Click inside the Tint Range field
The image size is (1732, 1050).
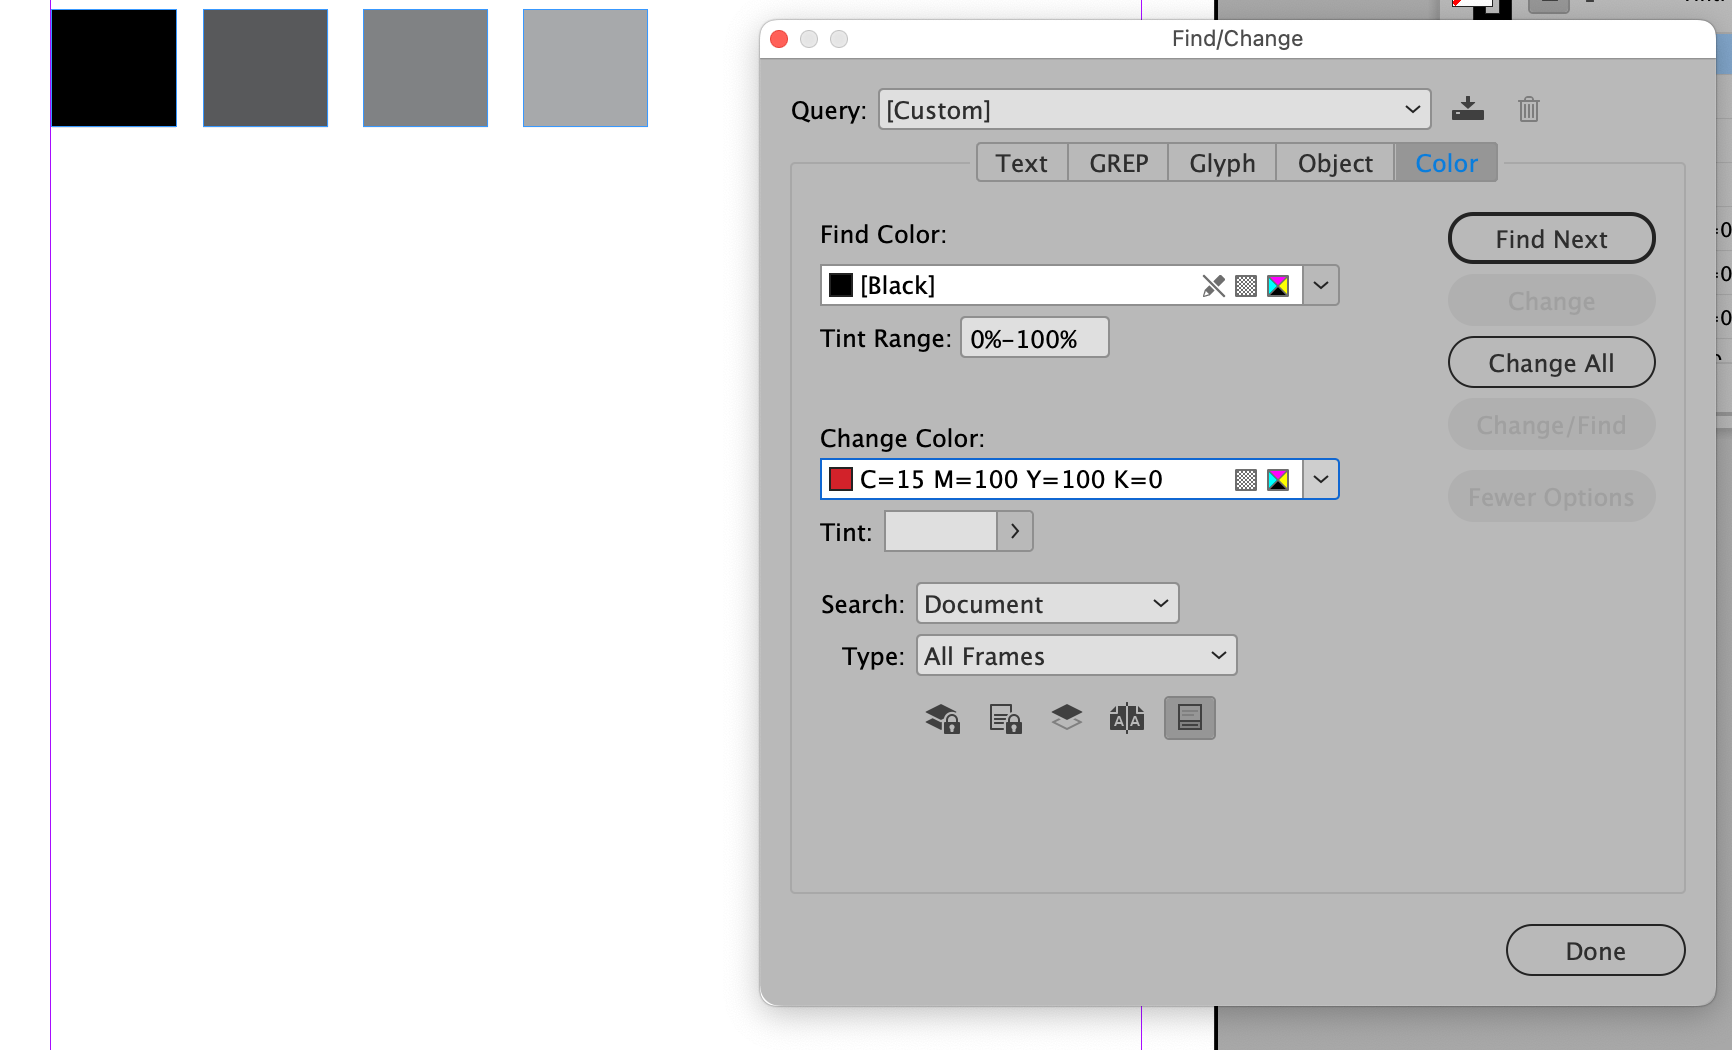click(x=1033, y=337)
